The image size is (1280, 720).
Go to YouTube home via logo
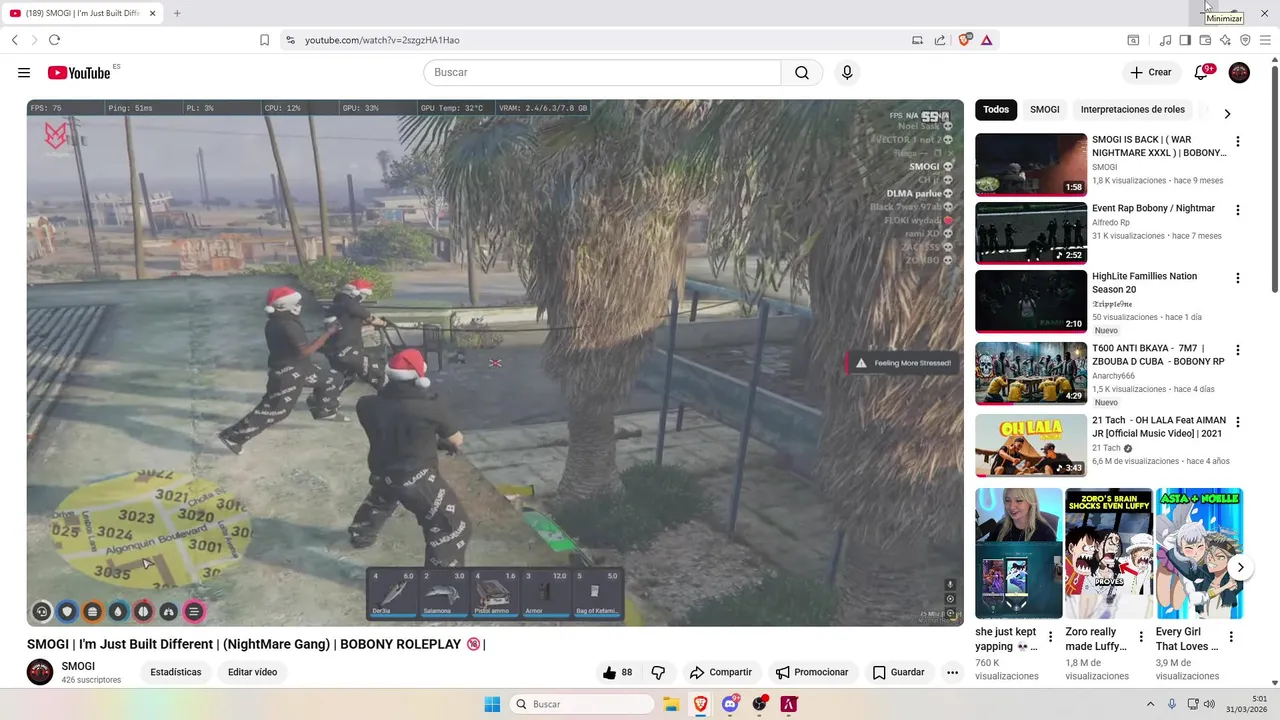click(78, 72)
